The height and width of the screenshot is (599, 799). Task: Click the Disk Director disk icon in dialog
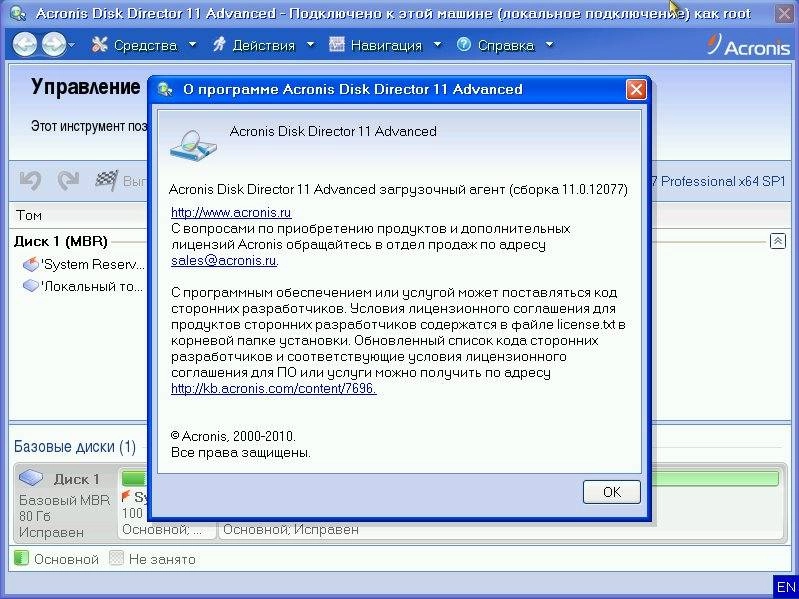pos(193,146)
